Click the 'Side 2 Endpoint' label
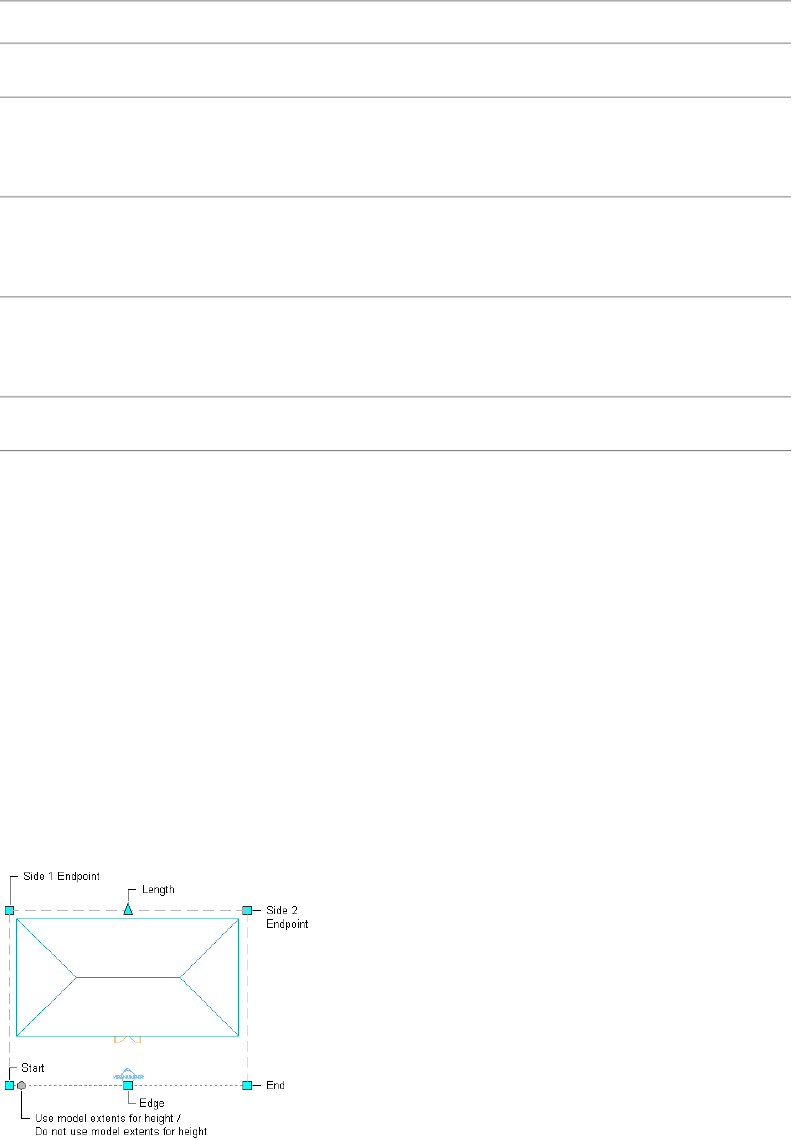Viewport: 792px width, 1140px height. point(287,917)
